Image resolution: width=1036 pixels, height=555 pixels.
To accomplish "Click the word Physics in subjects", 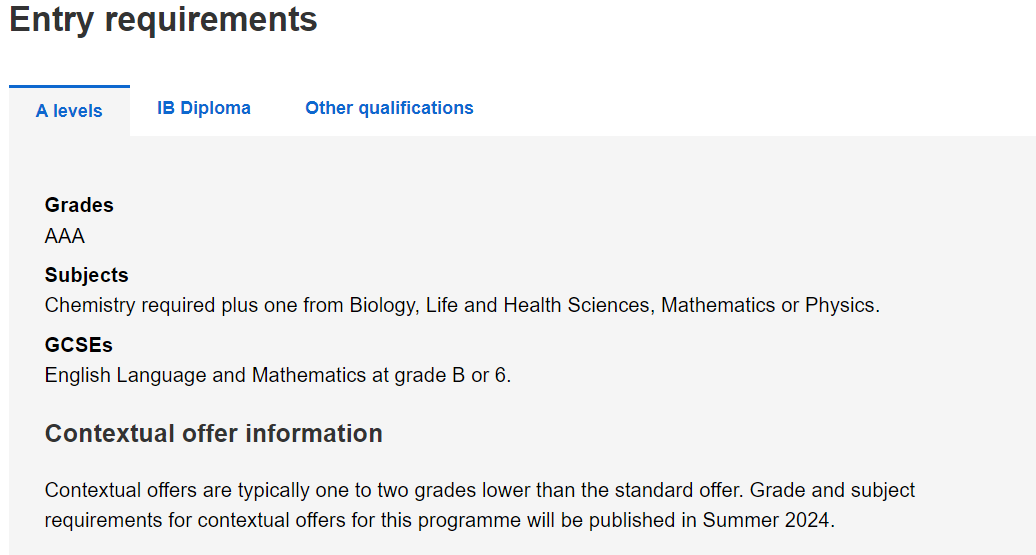I will click(842, 305).
